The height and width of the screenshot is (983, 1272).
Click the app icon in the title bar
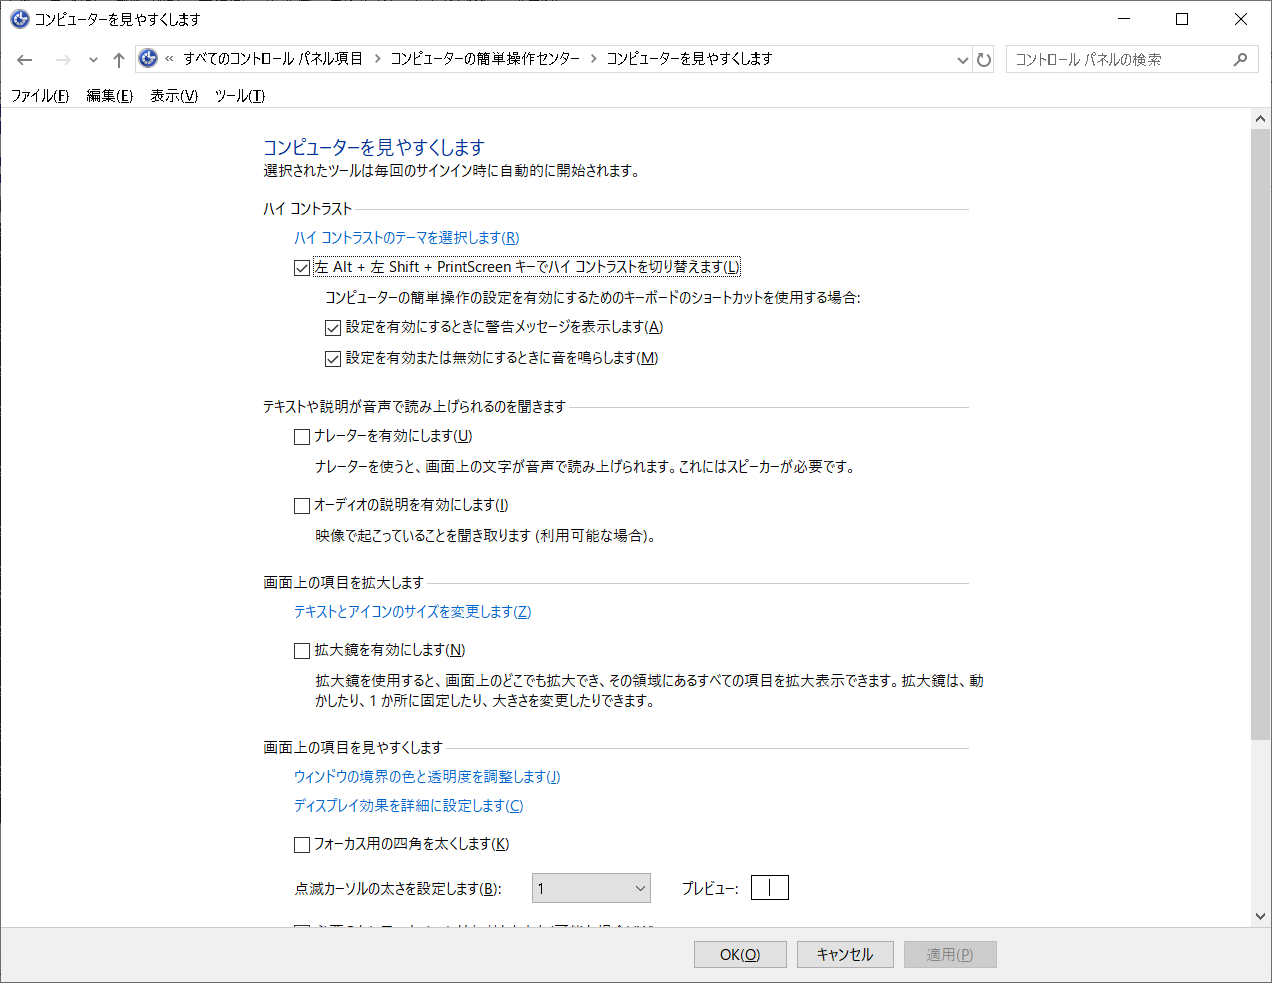tap(18, 18)
